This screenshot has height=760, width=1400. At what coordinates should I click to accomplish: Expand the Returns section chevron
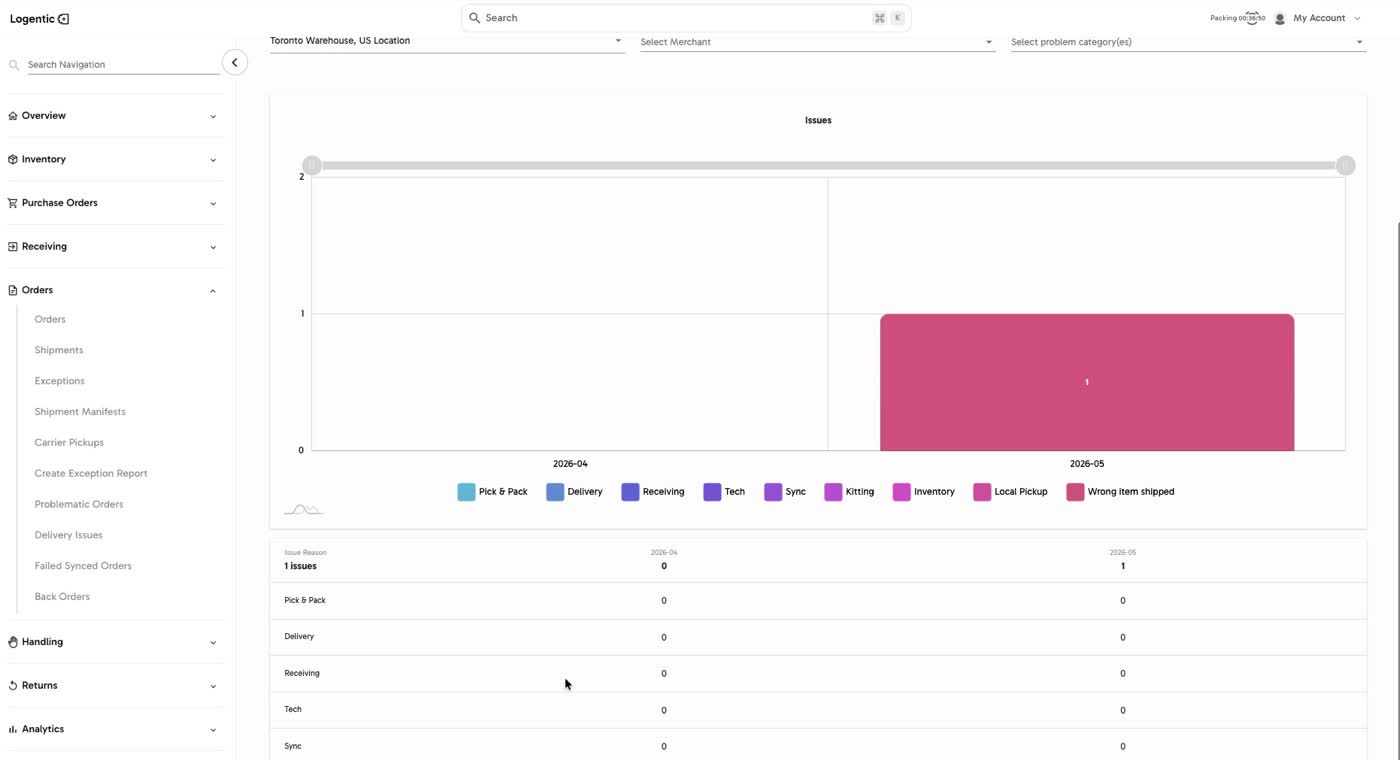pyautogui.click(x=213, y=686)
